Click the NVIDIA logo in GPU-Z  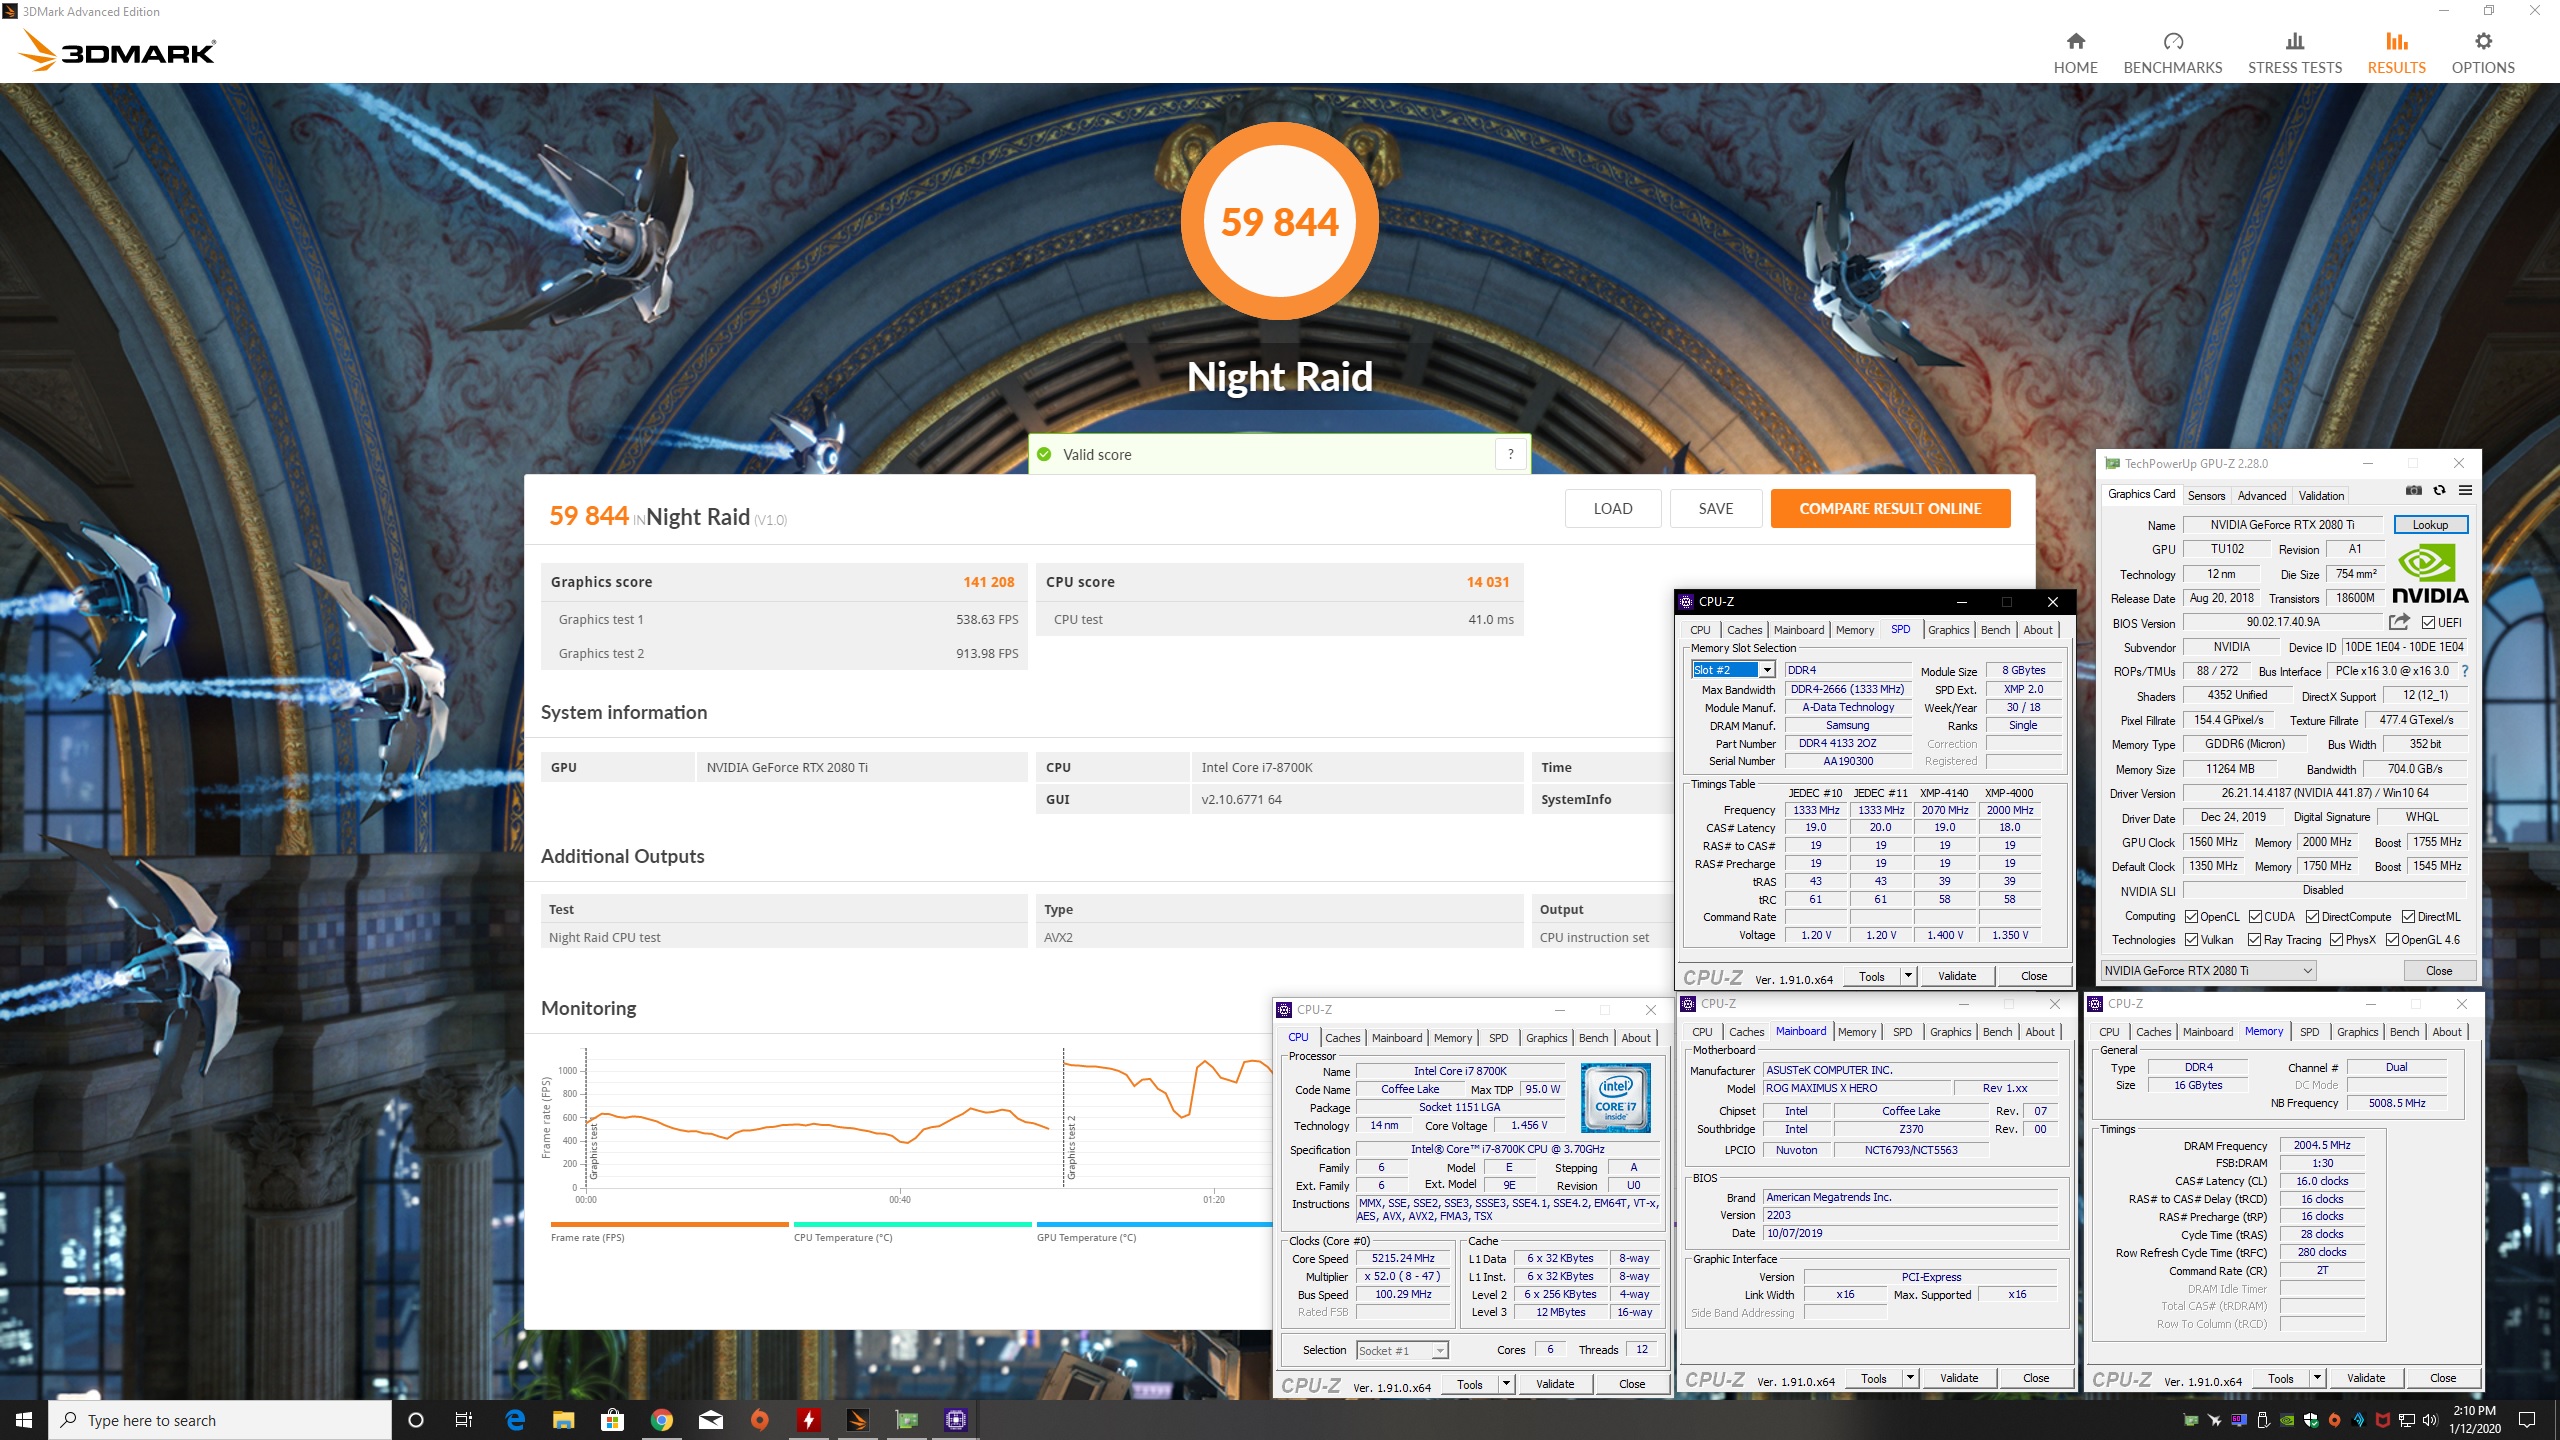2429,575
